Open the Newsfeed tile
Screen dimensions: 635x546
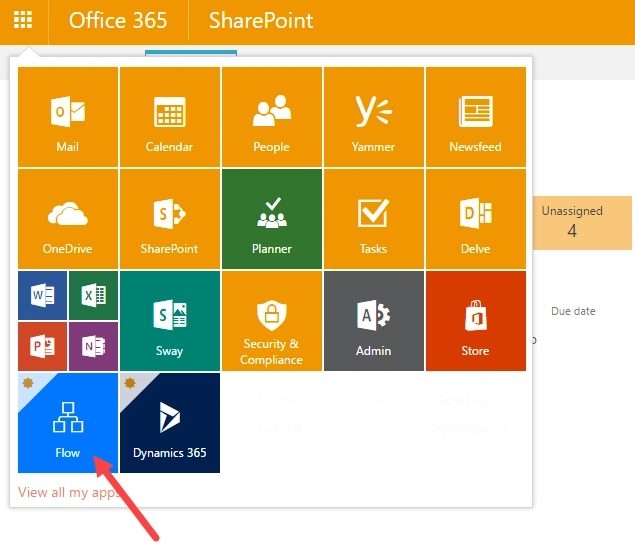tap(476, 117)
